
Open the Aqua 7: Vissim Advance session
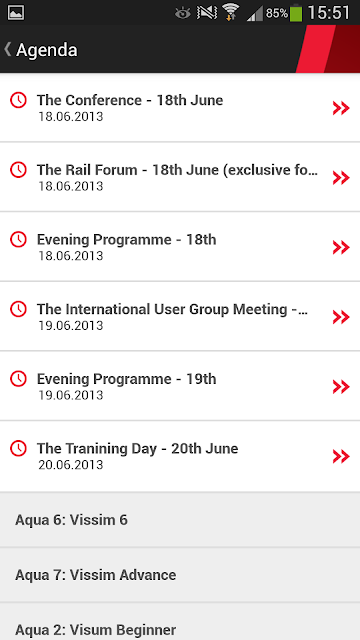pos(180,575)
